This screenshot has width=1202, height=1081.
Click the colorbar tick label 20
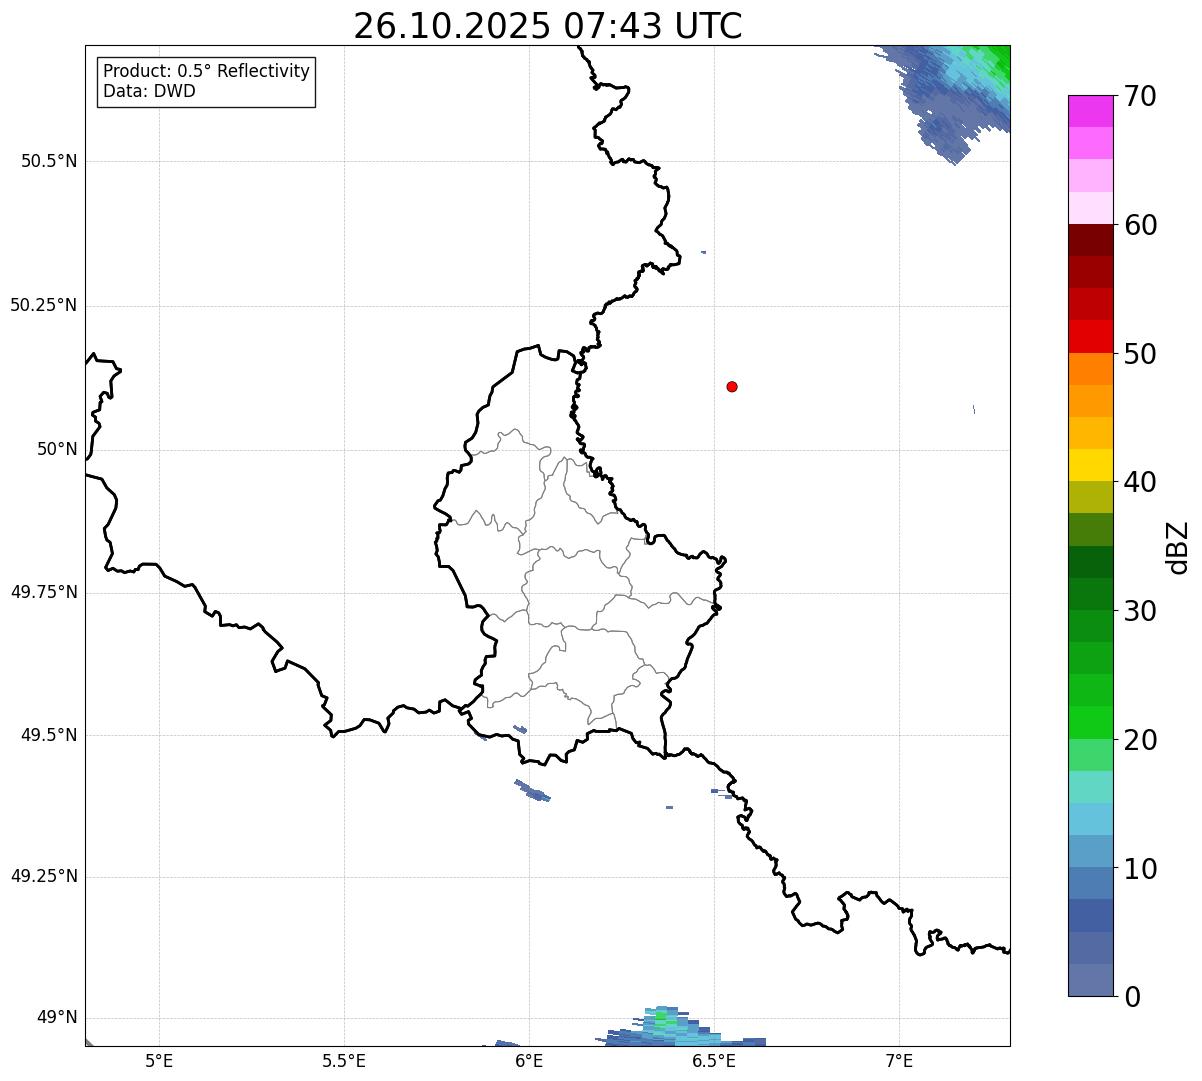(x=1140, y=740)
